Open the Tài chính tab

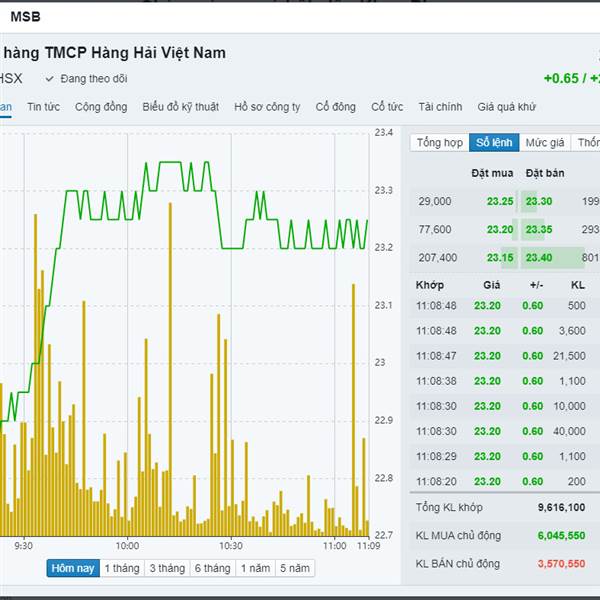[x=440, y=107]
